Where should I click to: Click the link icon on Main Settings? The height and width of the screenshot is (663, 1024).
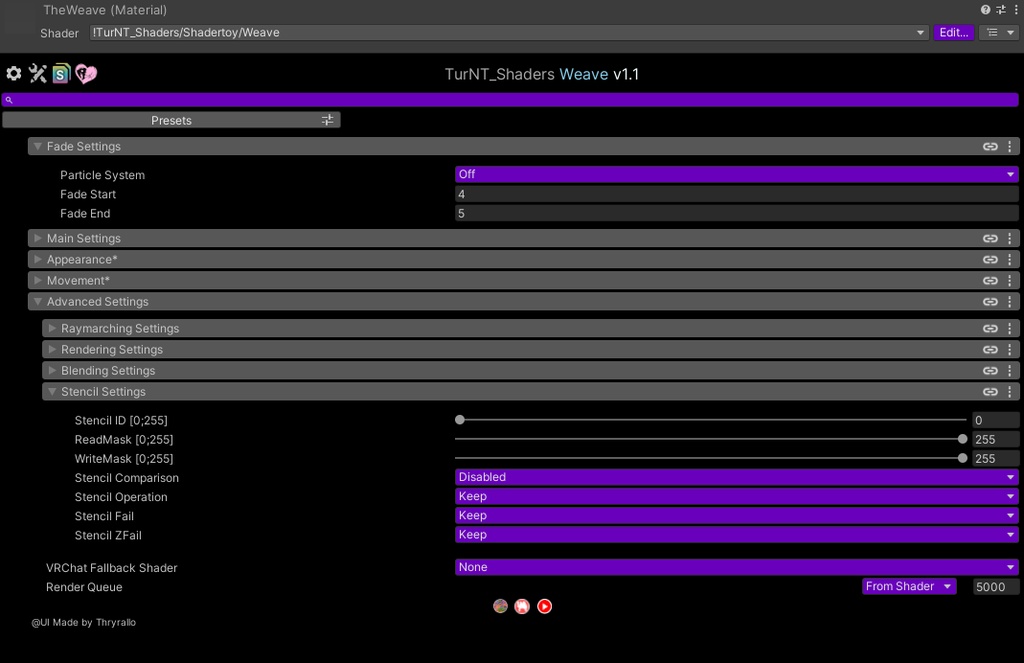pos(990,238)
